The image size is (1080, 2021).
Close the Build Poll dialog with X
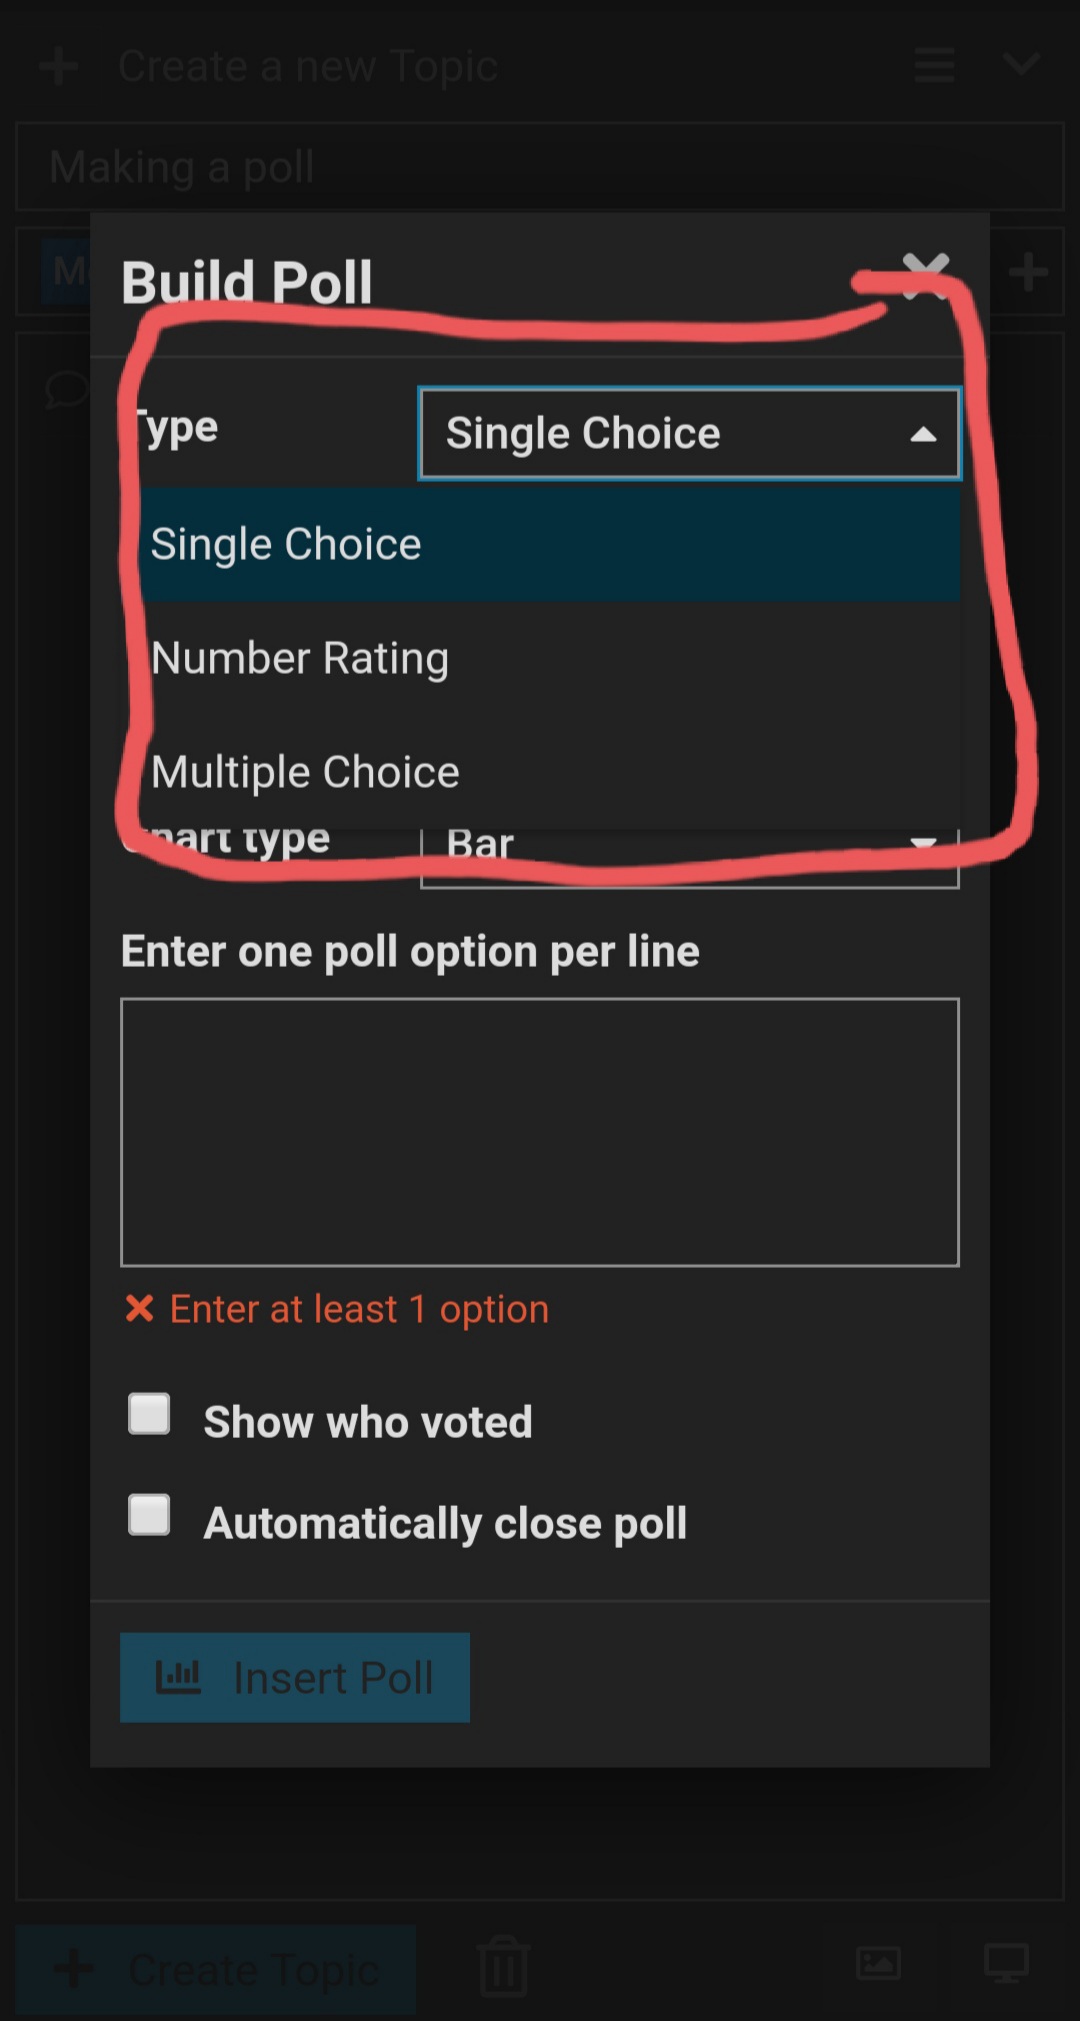click(x=925, y=276)
